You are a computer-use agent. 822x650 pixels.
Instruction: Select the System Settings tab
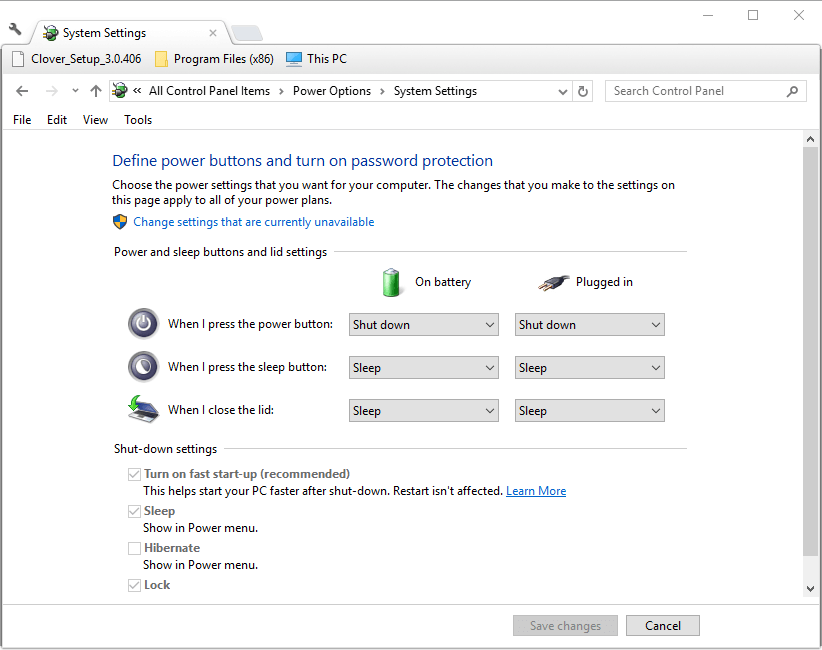pos(127,32)
